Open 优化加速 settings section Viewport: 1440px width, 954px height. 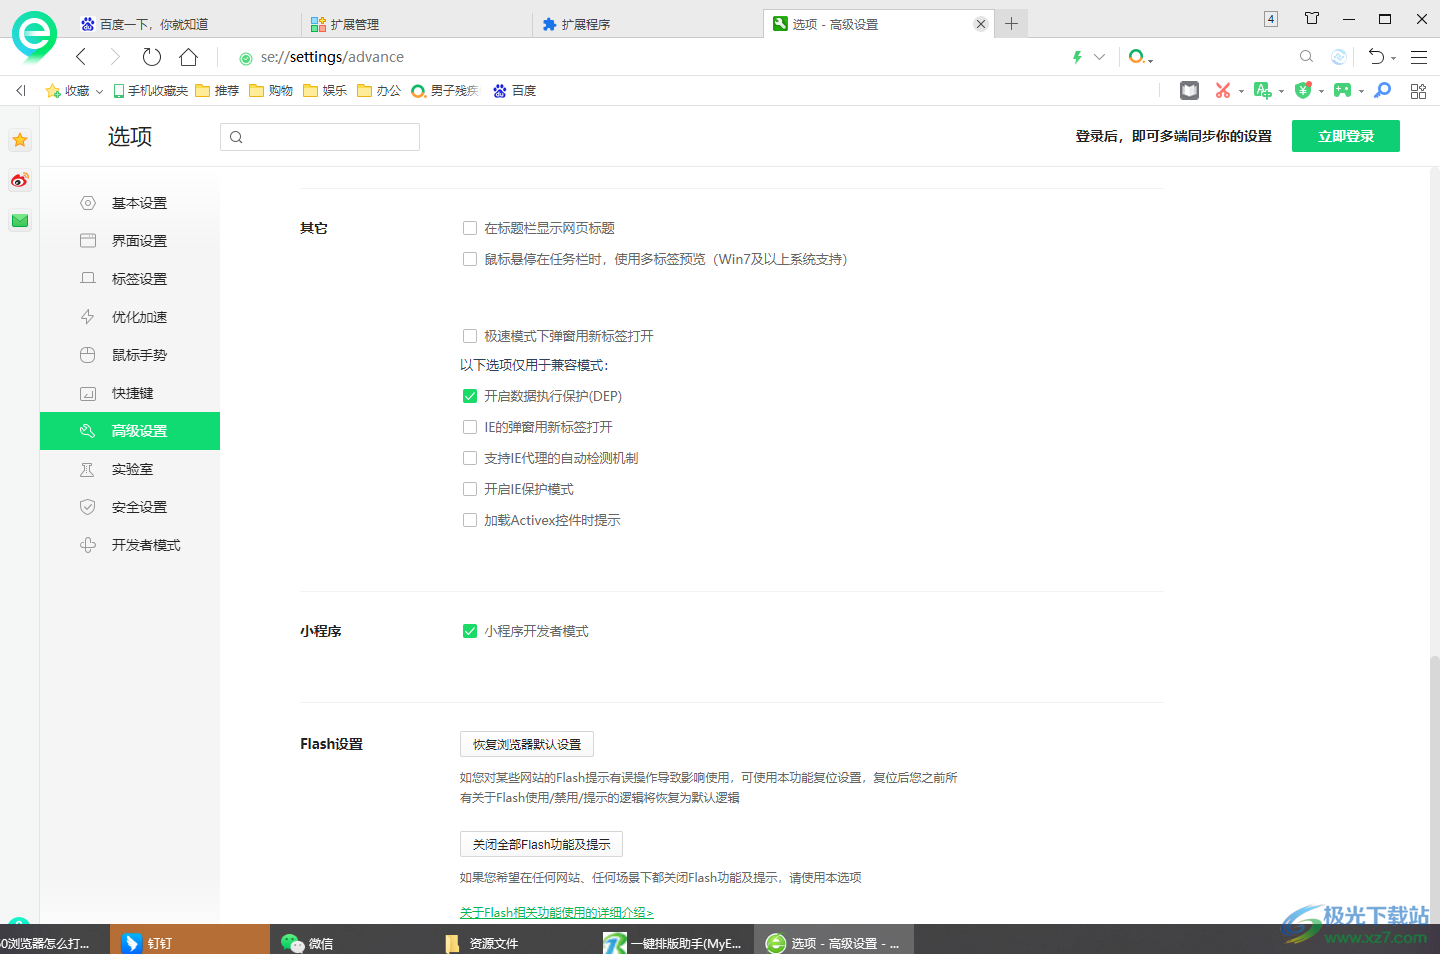(130, 317)
